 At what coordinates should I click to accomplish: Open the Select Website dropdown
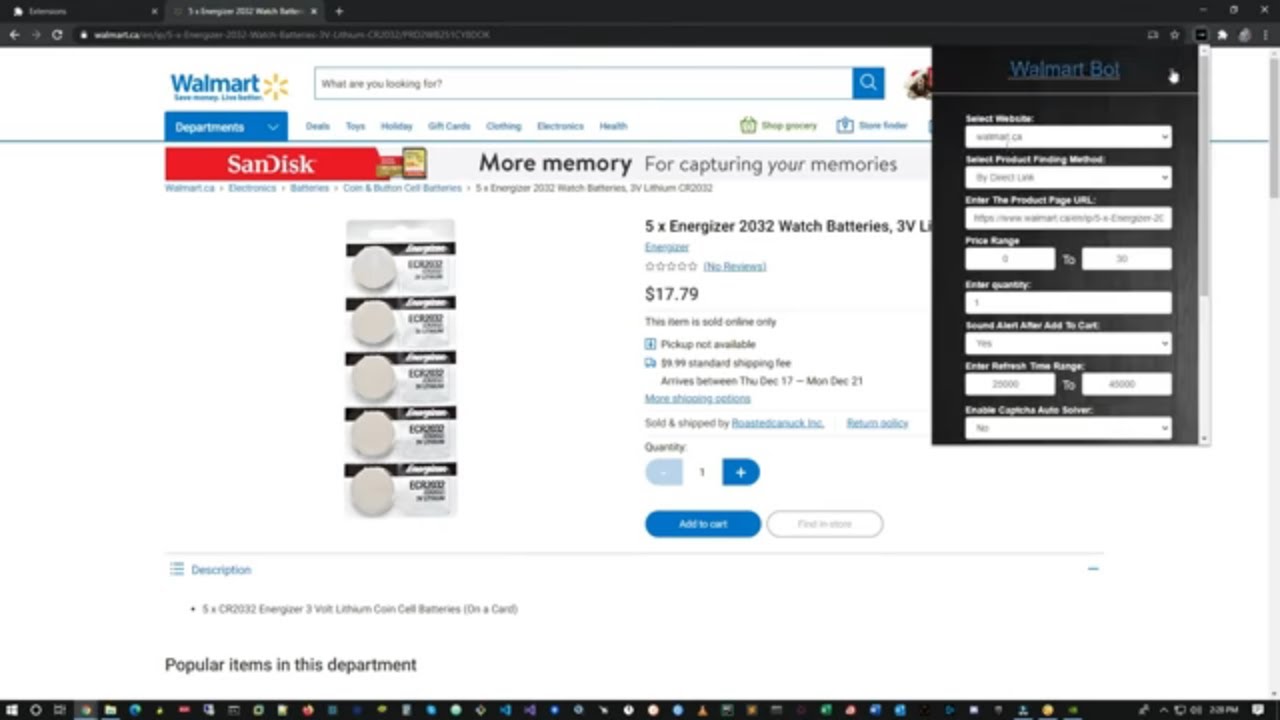pos(1068,137)
